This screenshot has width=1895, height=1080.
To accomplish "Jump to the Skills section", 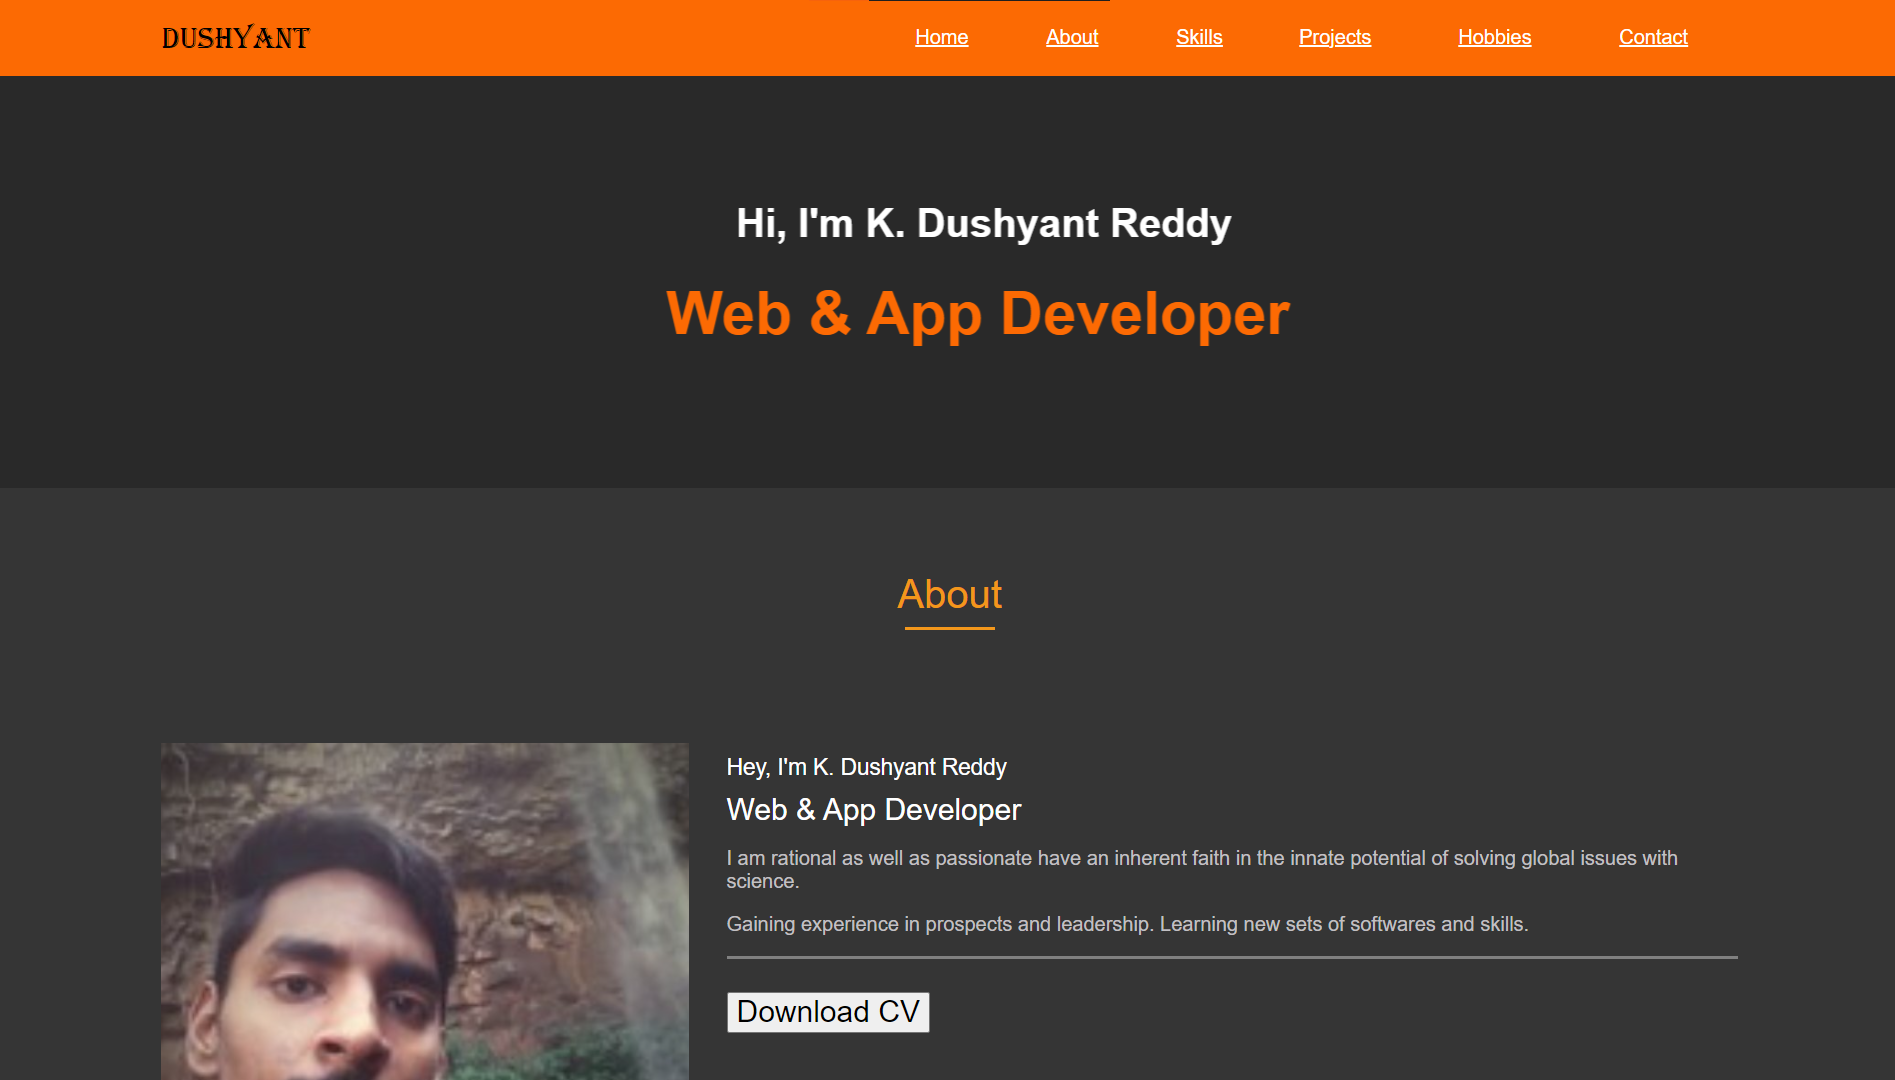I will 1199,37.
